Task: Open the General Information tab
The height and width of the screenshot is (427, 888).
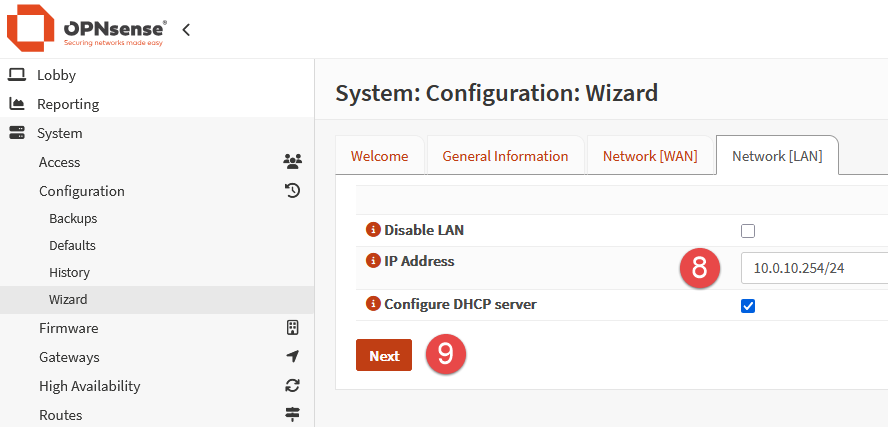Action: 505,156
